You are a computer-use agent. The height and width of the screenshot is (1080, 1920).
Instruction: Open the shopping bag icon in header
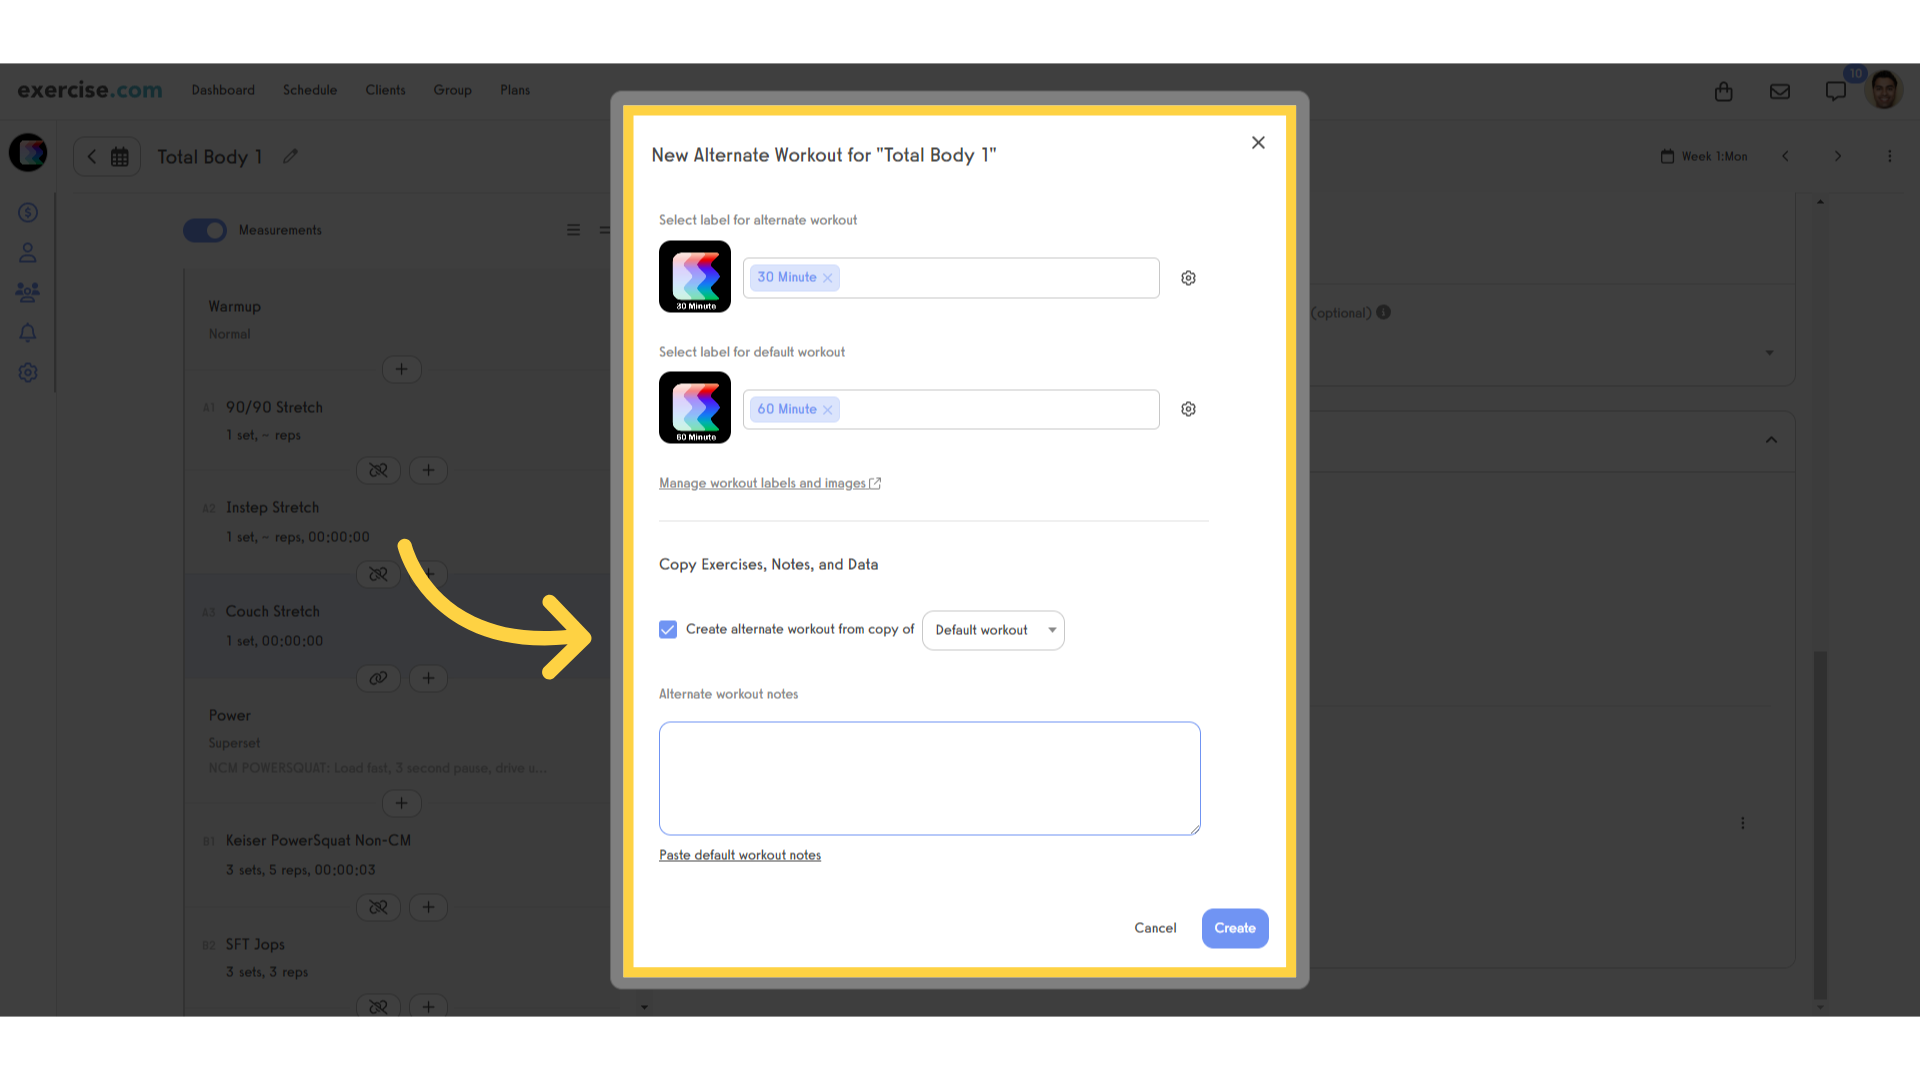click(1723, 91)
